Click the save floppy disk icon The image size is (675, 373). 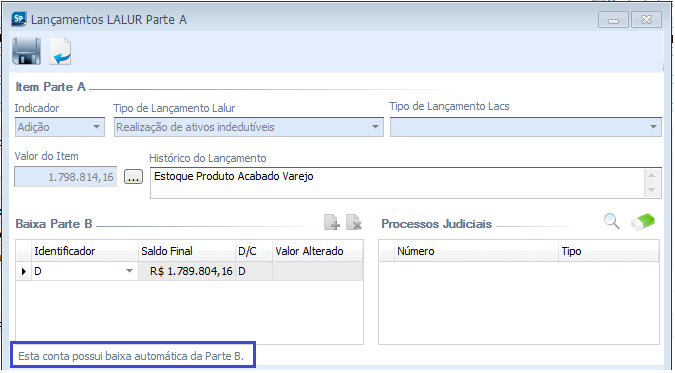pos(27,51)
